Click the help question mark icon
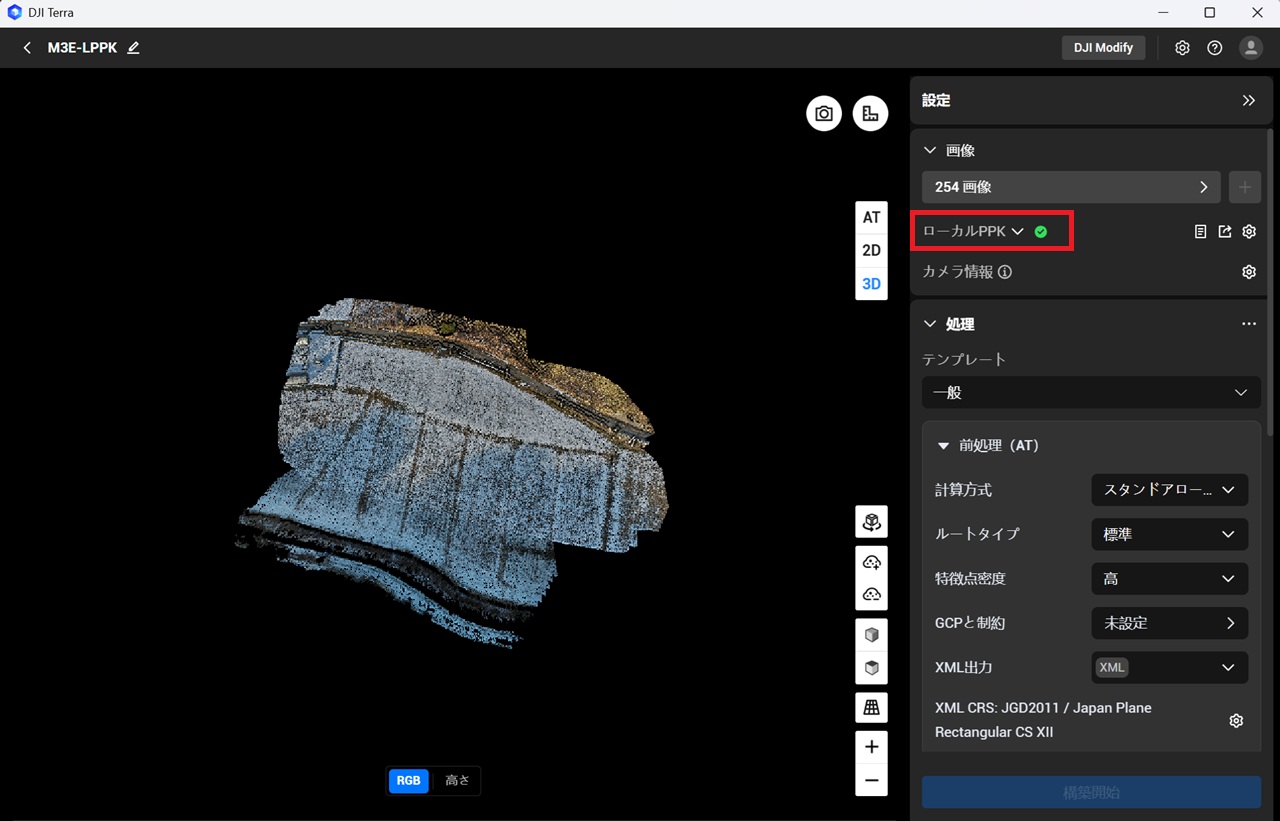The image size is (1280, 821). click(1214, 48)
